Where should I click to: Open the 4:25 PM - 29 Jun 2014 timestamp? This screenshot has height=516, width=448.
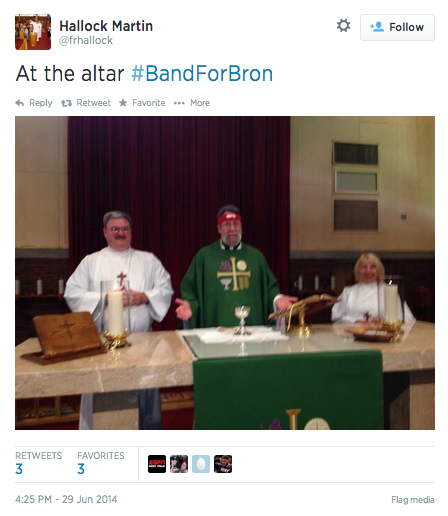[66, 499]
